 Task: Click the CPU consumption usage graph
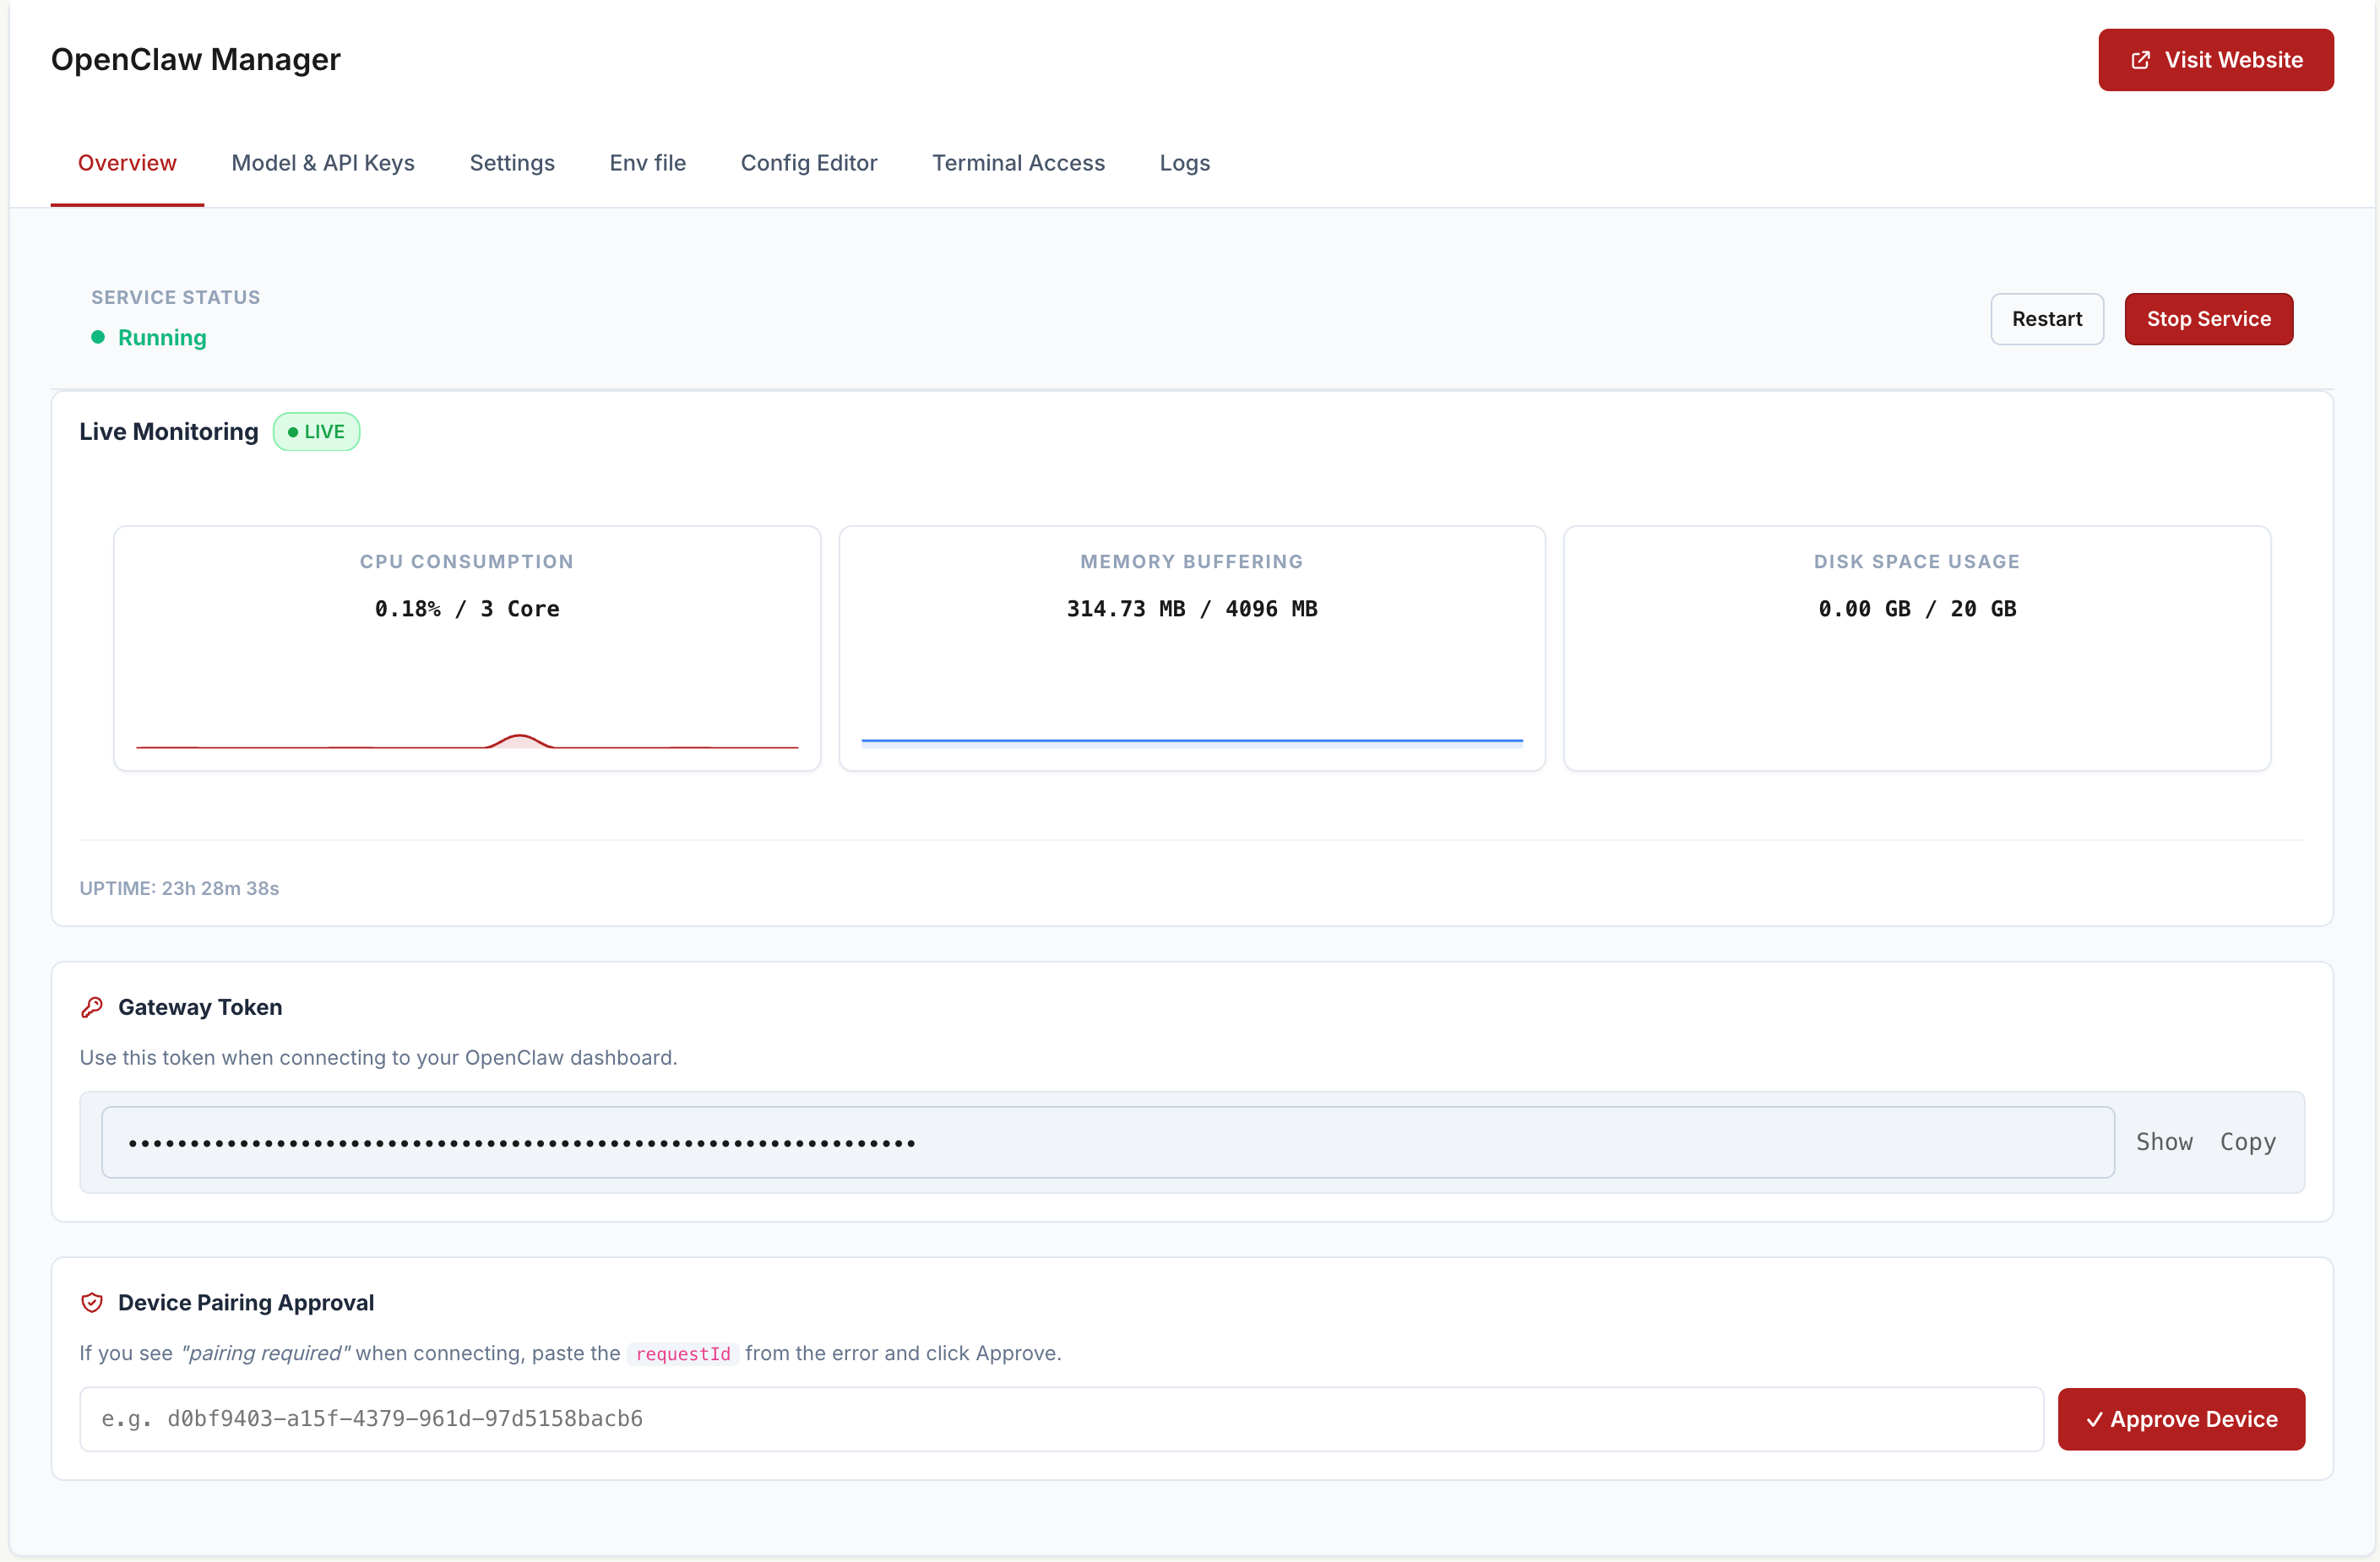tap(467, 740)
